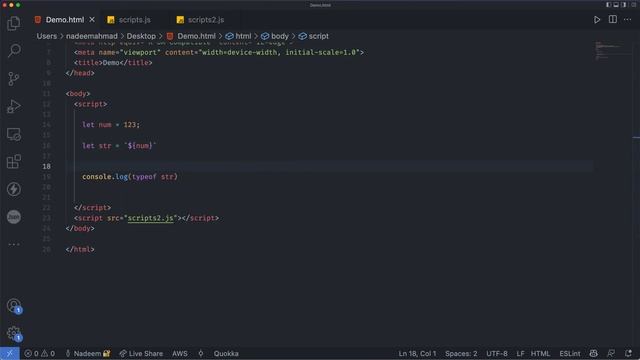Open the remote window indicator in the status bar
The height and width of the screenshot is (360, 640).
coord(10,353)
